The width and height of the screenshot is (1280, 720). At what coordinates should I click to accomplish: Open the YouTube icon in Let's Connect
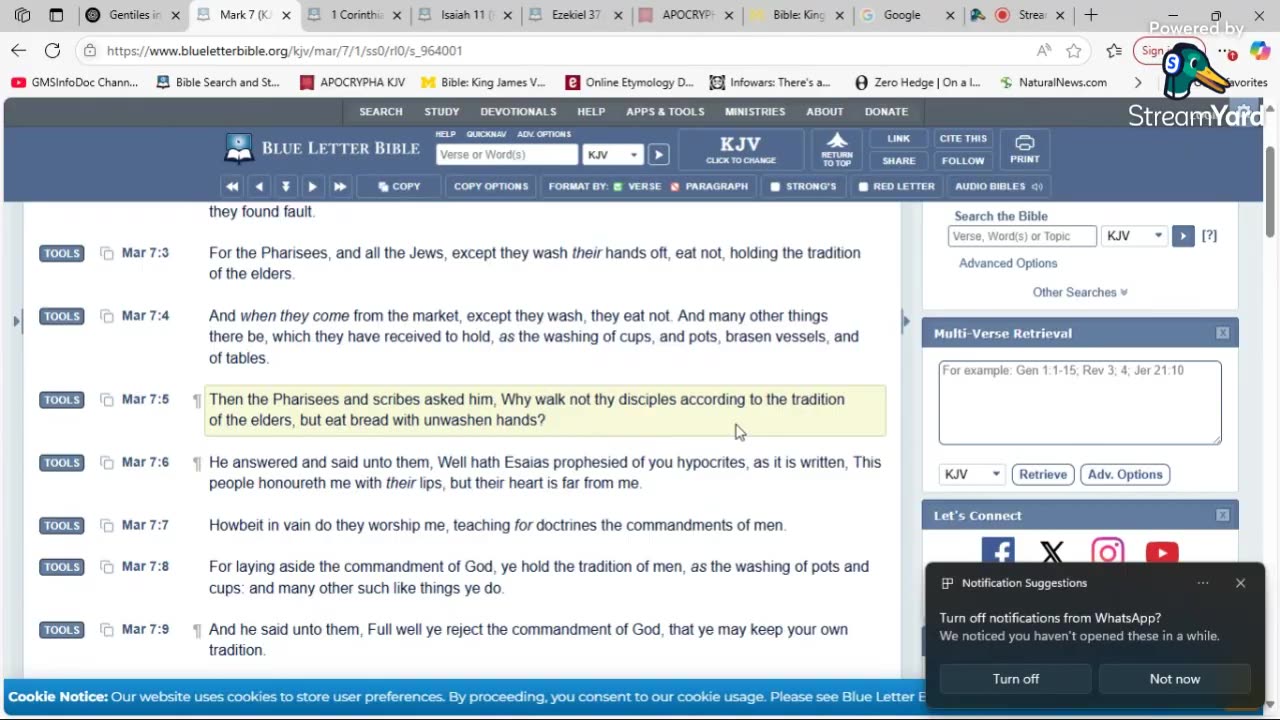[1162, 552]
